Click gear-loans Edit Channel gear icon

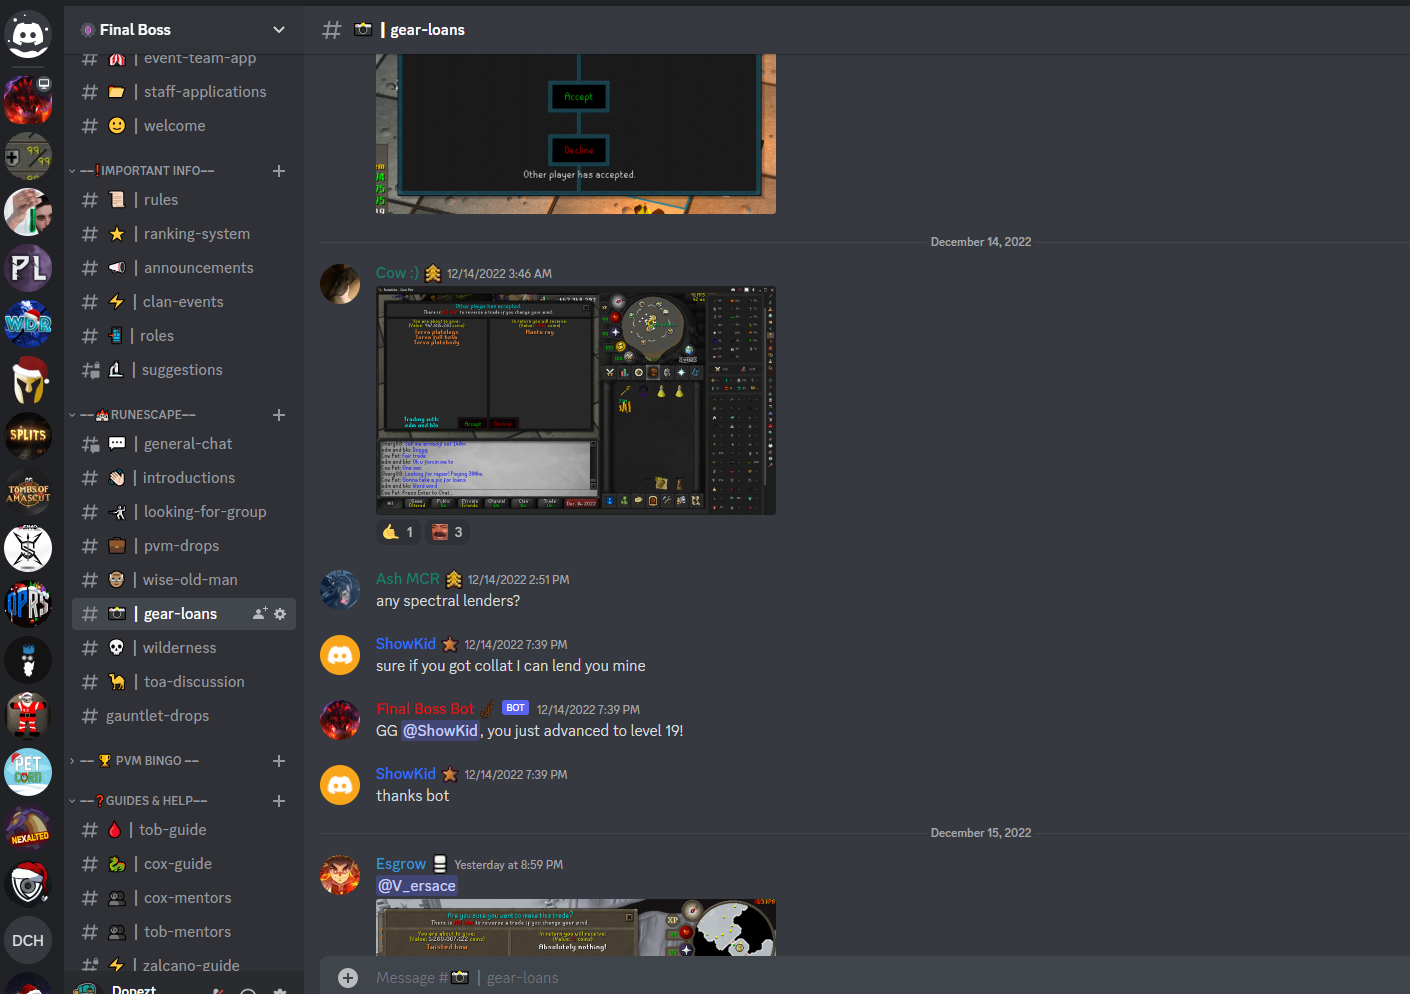(x=280, y=614)
